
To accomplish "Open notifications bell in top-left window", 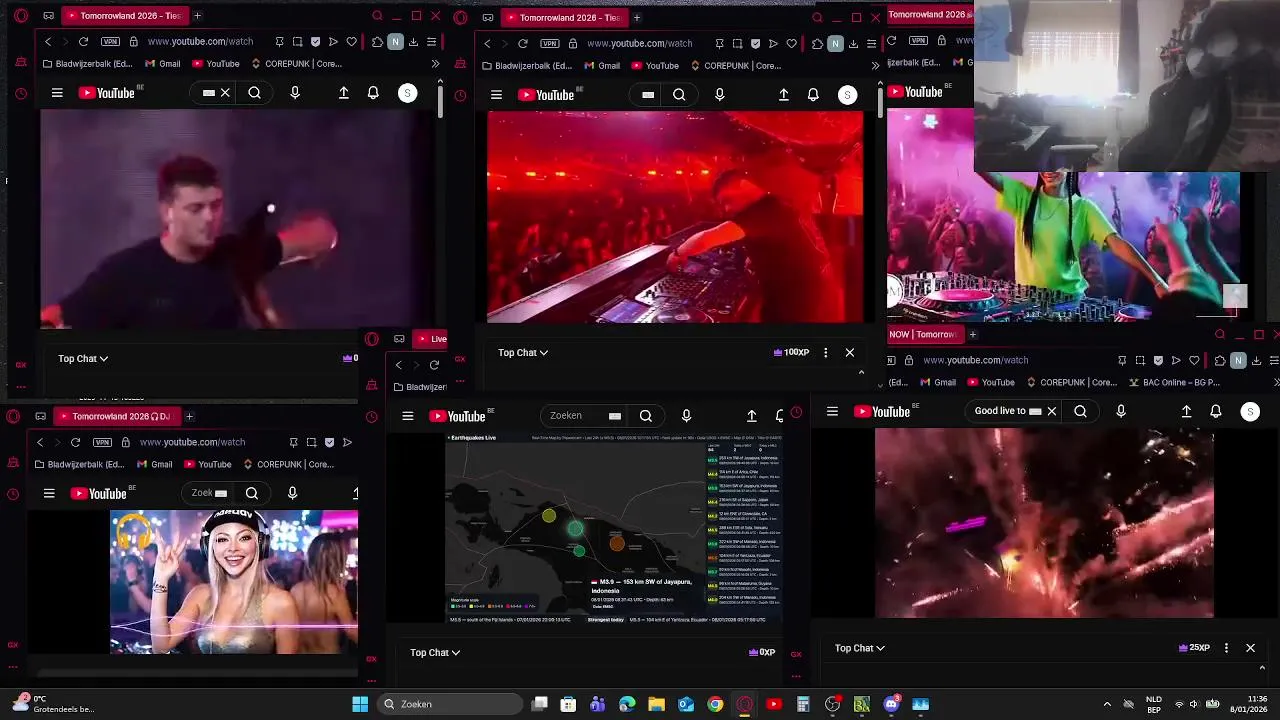I will pos(373,93).
